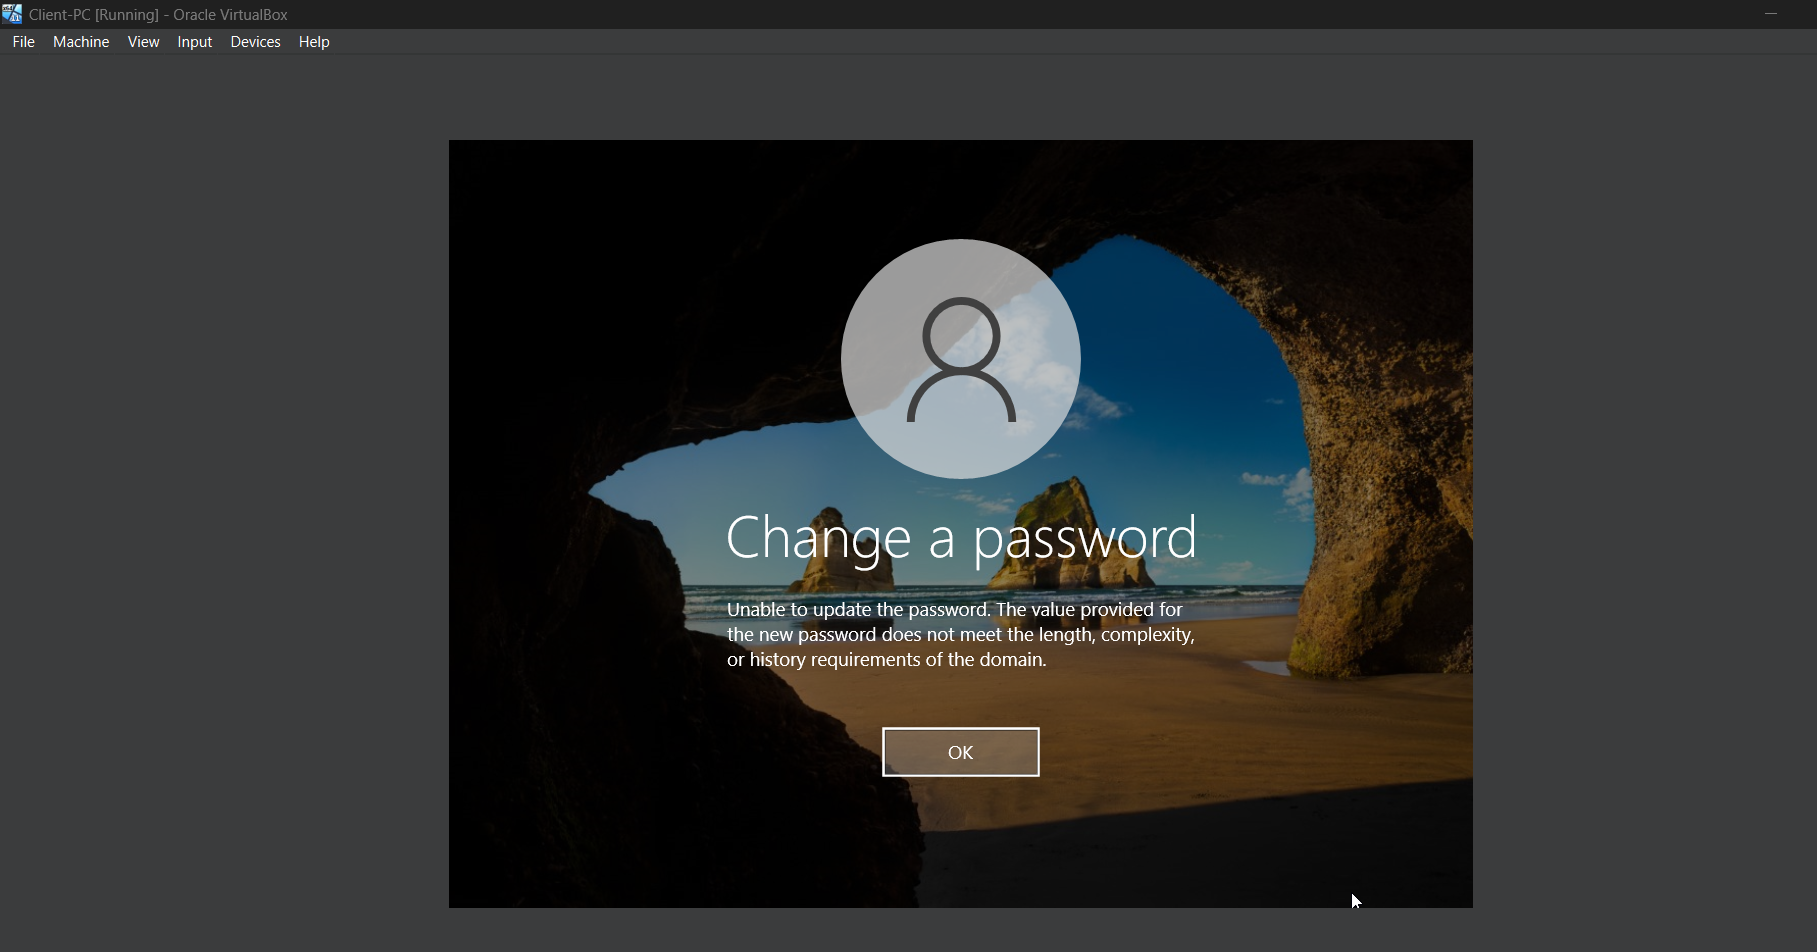Click the VirtualBox icon in title bar
The width and height of the screenshot is (1817, 952).
[x=12, y=14]
